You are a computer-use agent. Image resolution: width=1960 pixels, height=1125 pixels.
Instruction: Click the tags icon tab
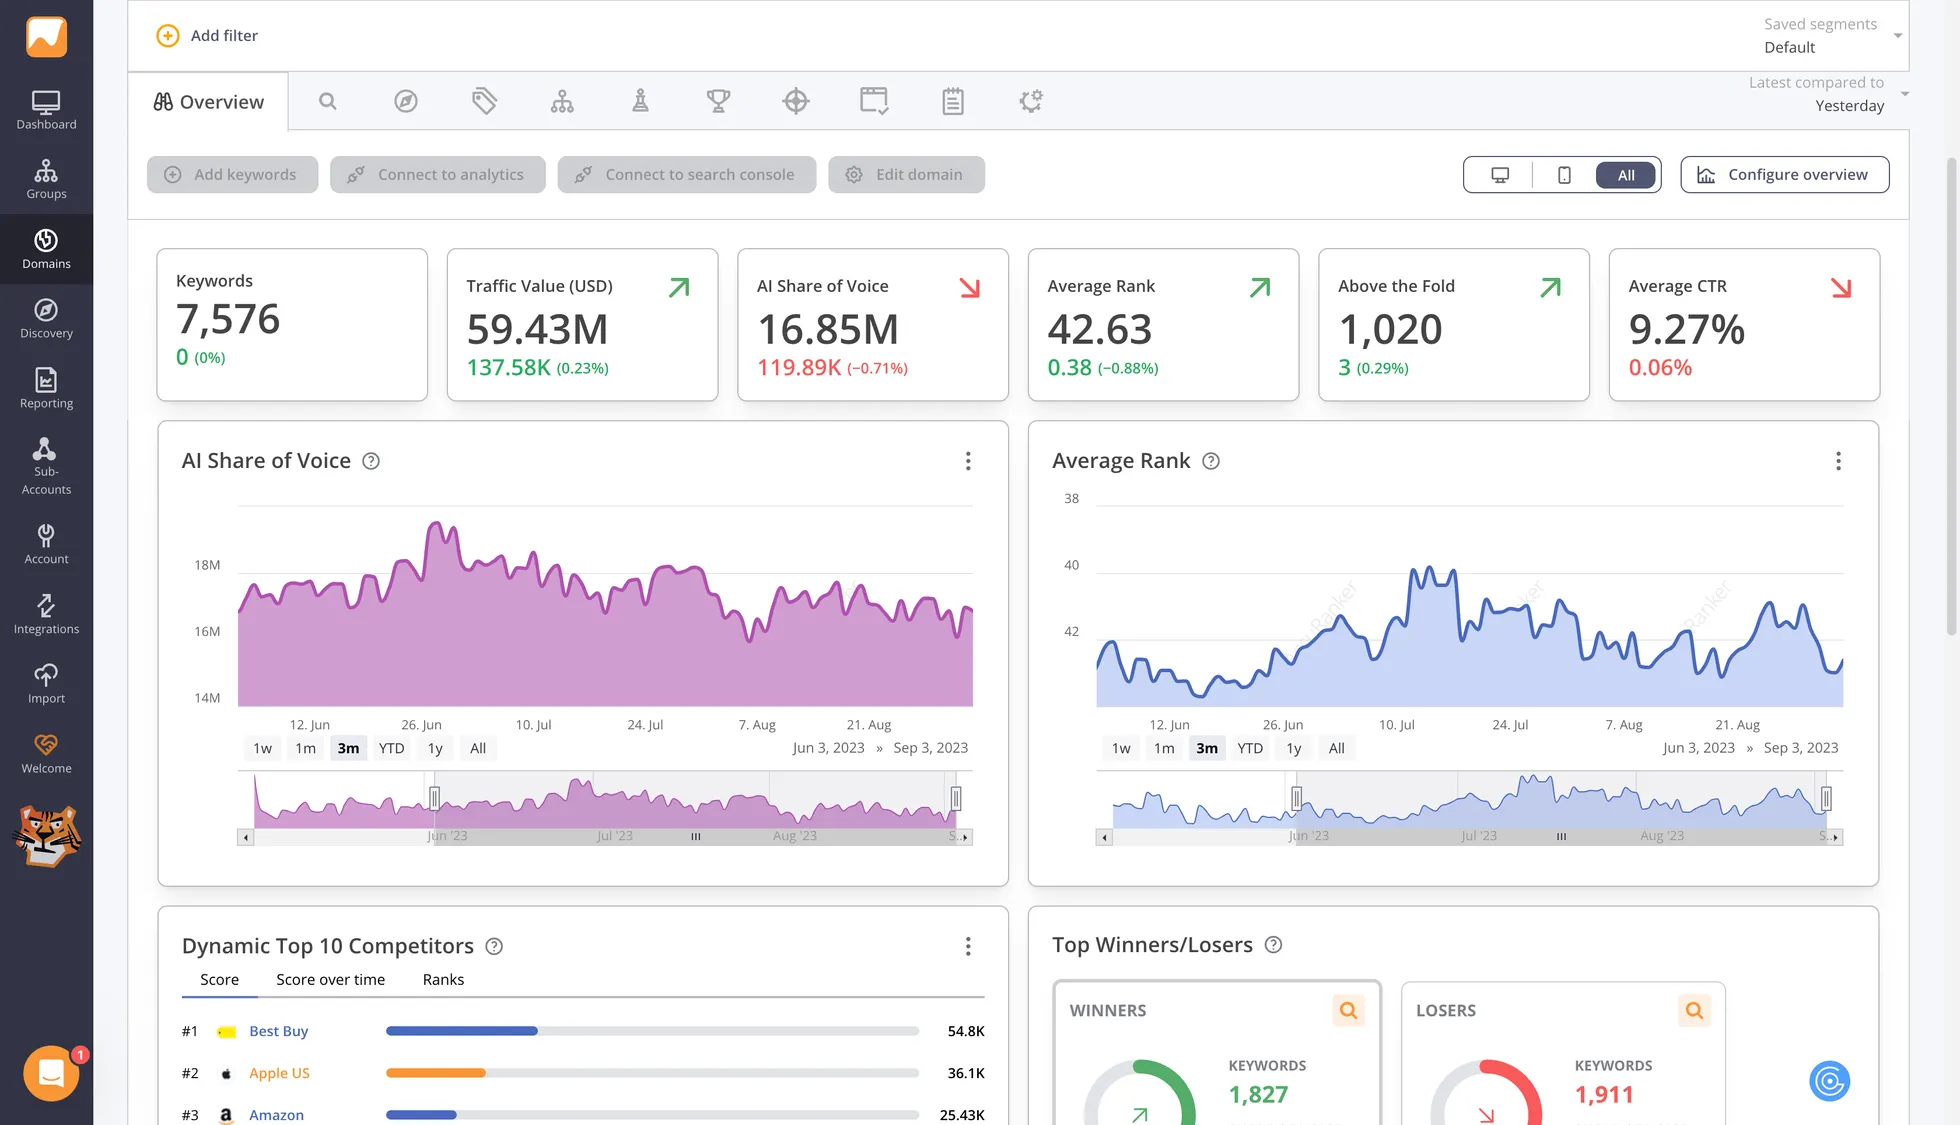pos(484,101)
